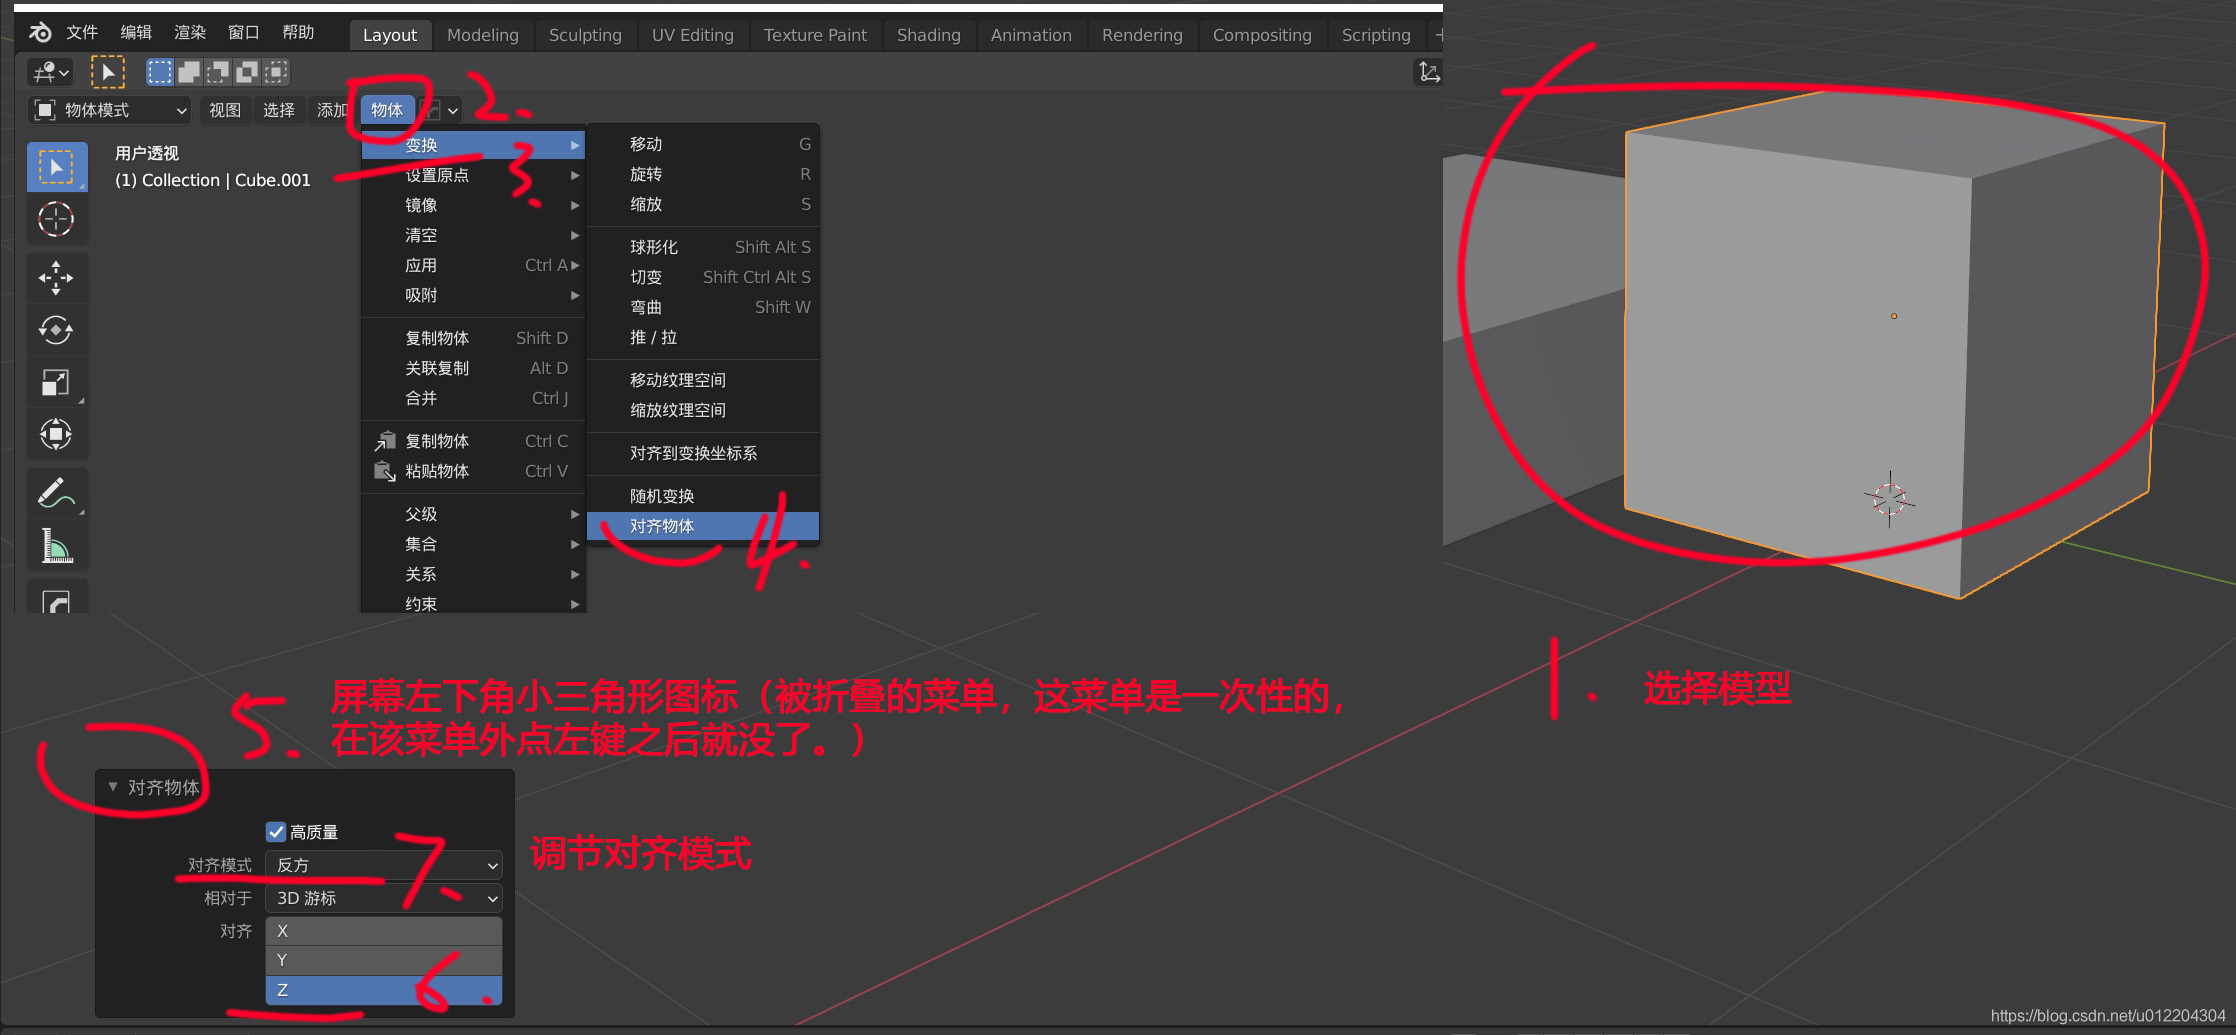Toggle the X align axis button
The height and width of the screenshot is (1035, 2236).
(x=384, y=931)
